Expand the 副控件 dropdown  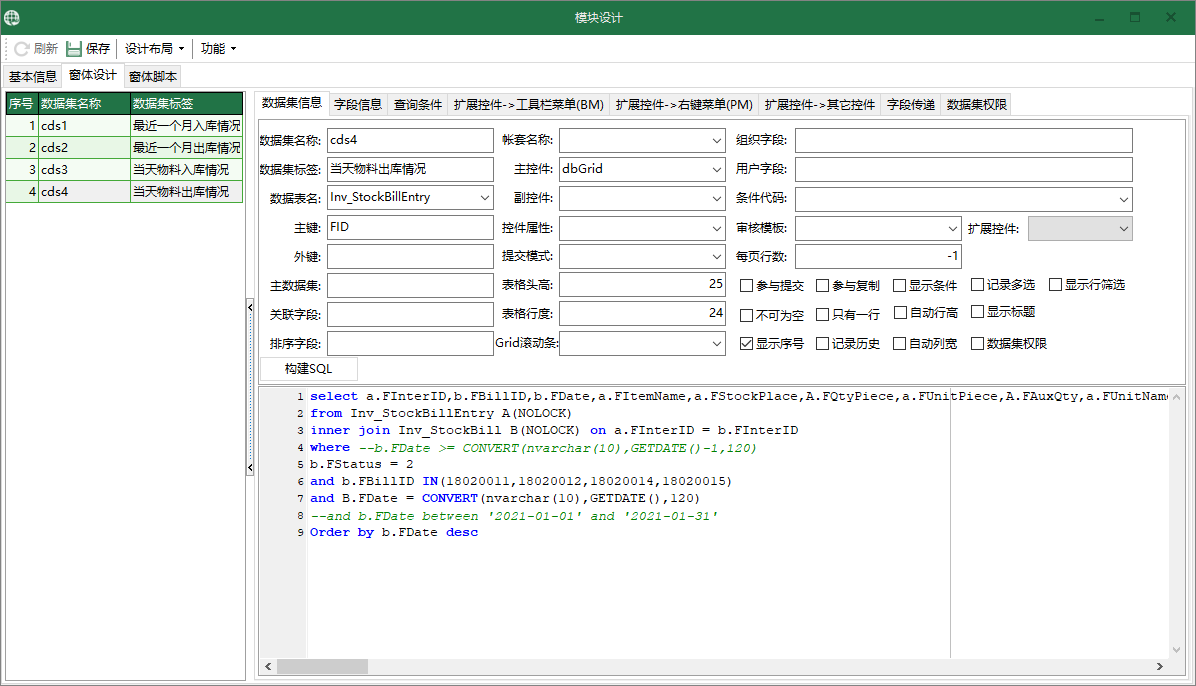pyautogui.click(x=716, y=198)
